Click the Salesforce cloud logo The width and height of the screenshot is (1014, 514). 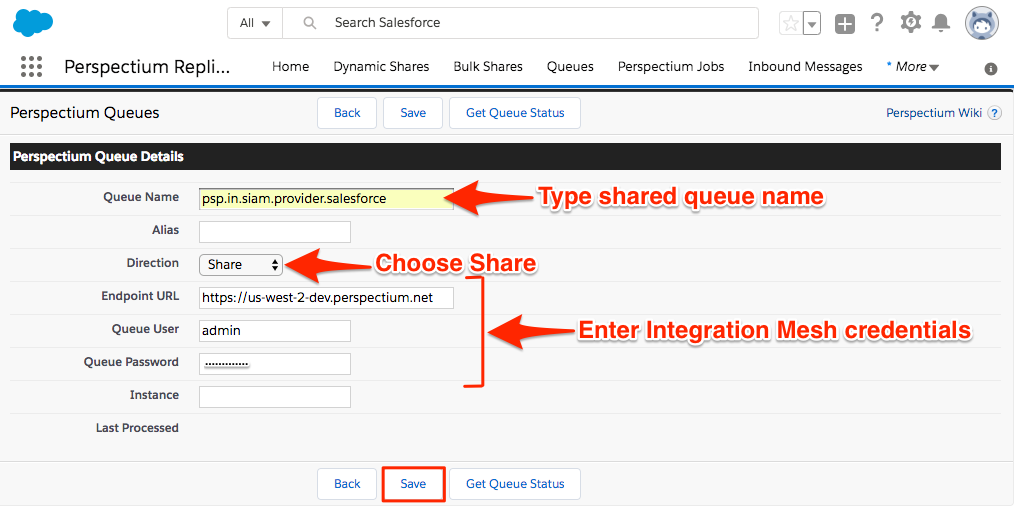33,23
